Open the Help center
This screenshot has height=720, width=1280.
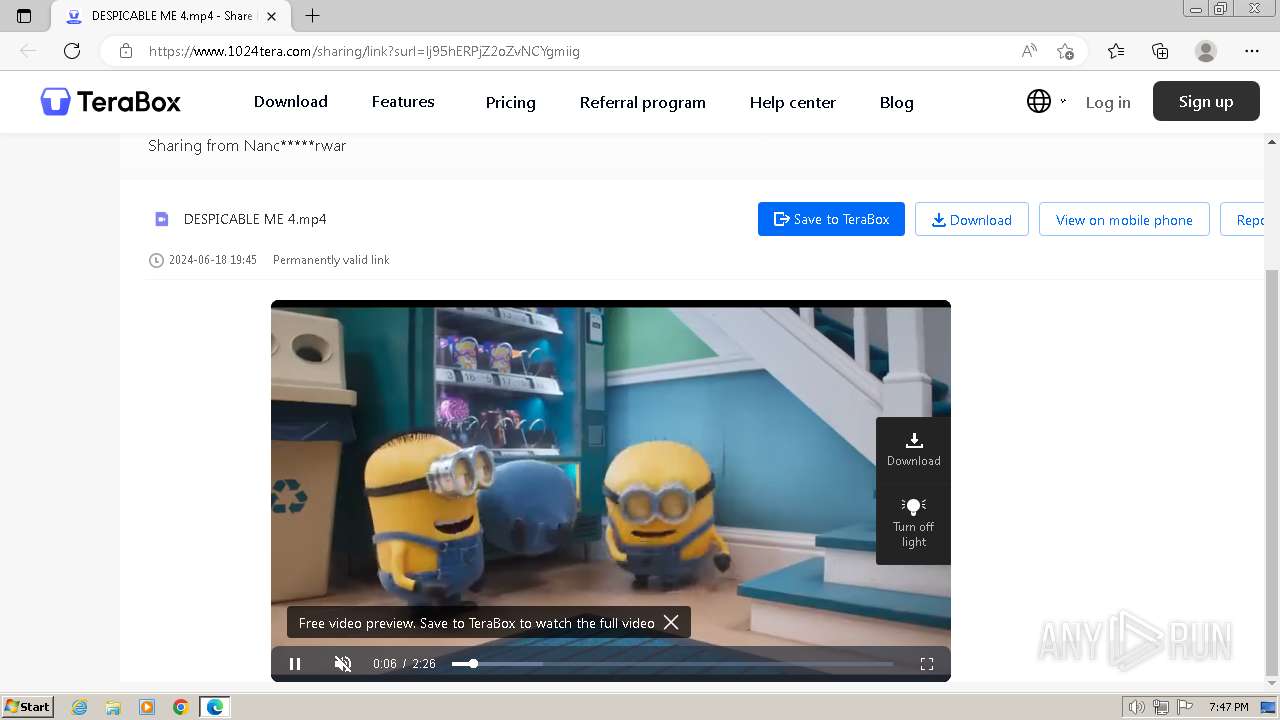[x=792, y=102]
